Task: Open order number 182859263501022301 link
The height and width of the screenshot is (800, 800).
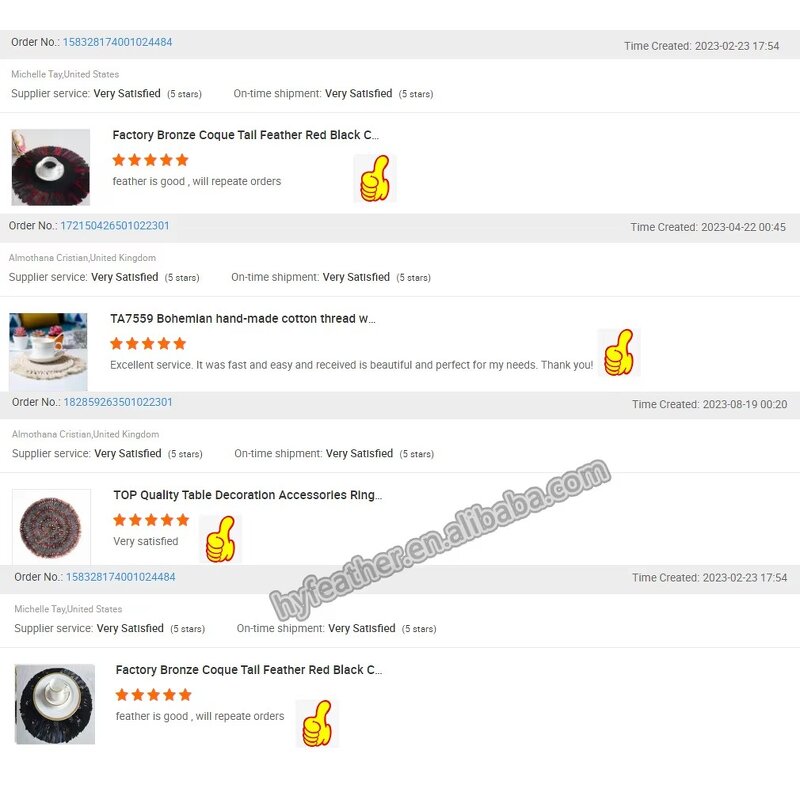Action: tap(118, 402)
